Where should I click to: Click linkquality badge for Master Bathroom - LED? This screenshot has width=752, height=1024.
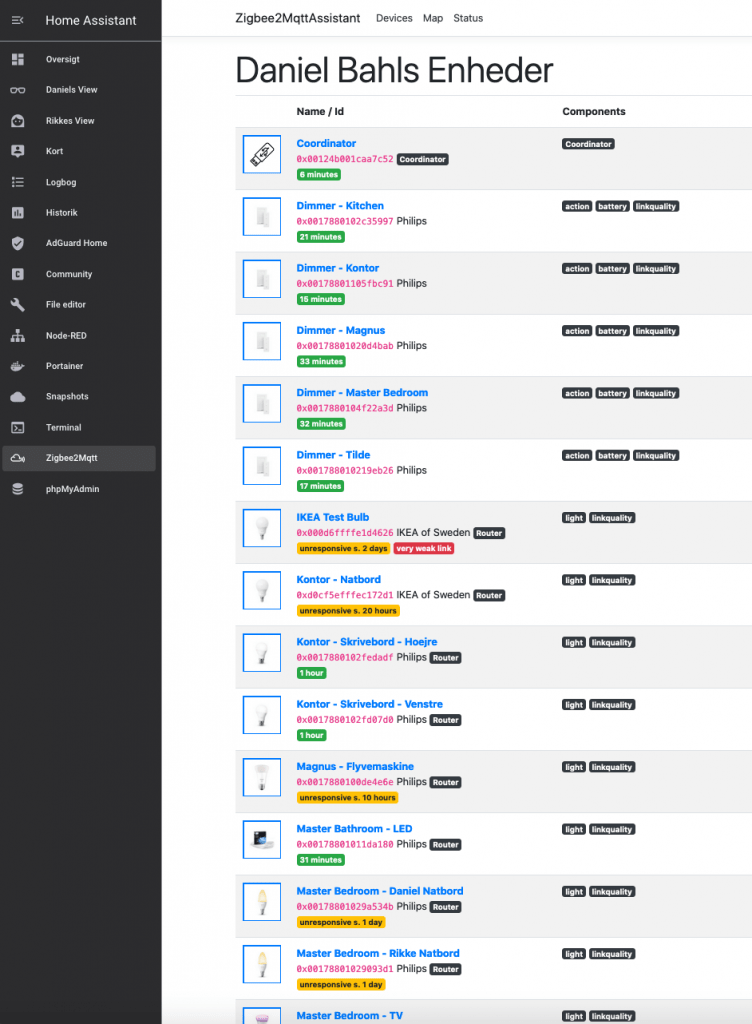point(612,829)
